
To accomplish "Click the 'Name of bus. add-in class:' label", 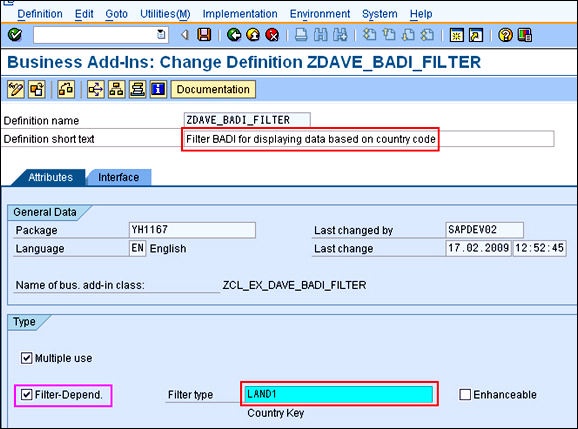I will (x=80, y=285).
